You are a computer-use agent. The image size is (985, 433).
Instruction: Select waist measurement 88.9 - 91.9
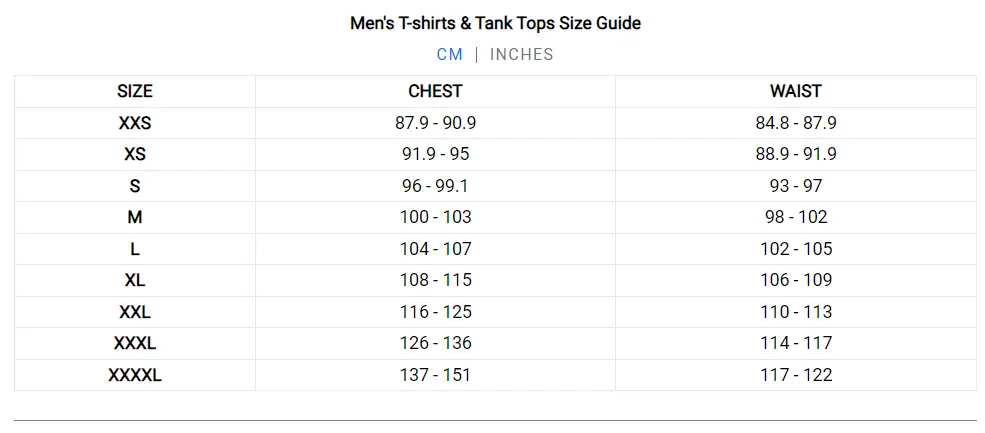click(795, 154)
